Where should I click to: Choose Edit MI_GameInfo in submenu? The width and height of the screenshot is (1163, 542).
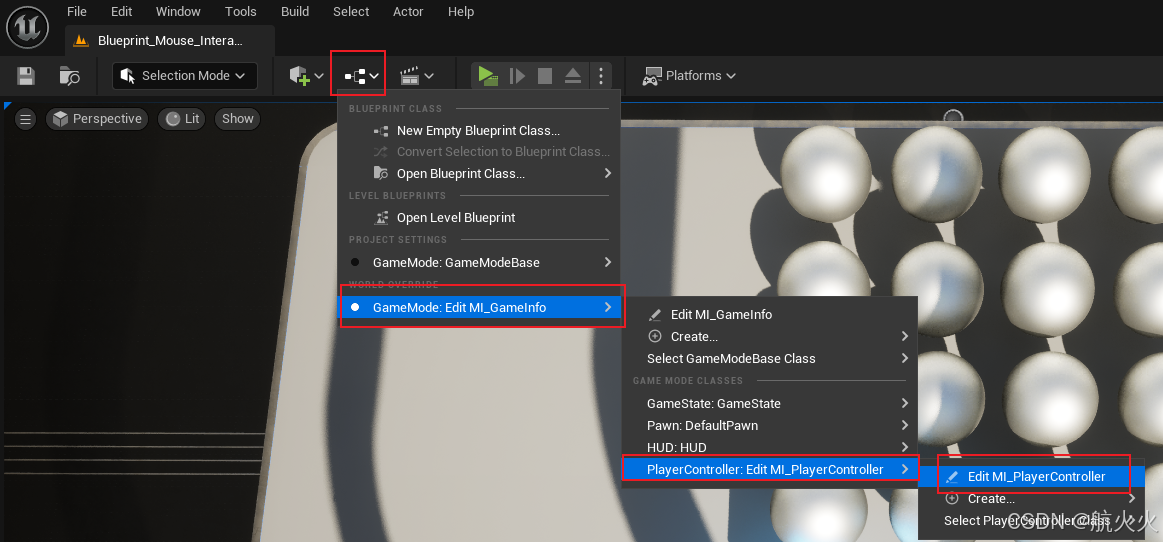click(x=770, y=314)
